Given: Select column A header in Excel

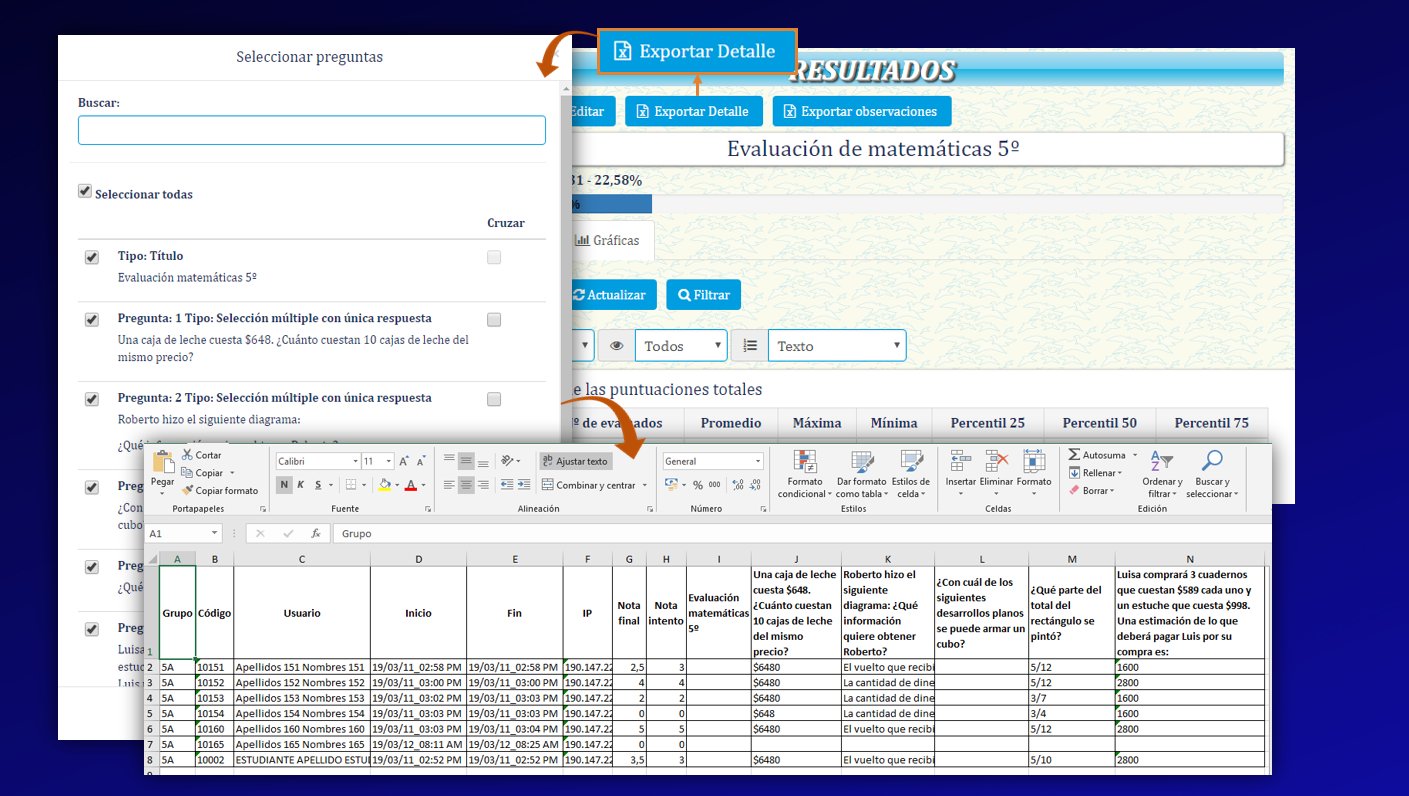Looking at the screenshot, I should pos(177,559).
